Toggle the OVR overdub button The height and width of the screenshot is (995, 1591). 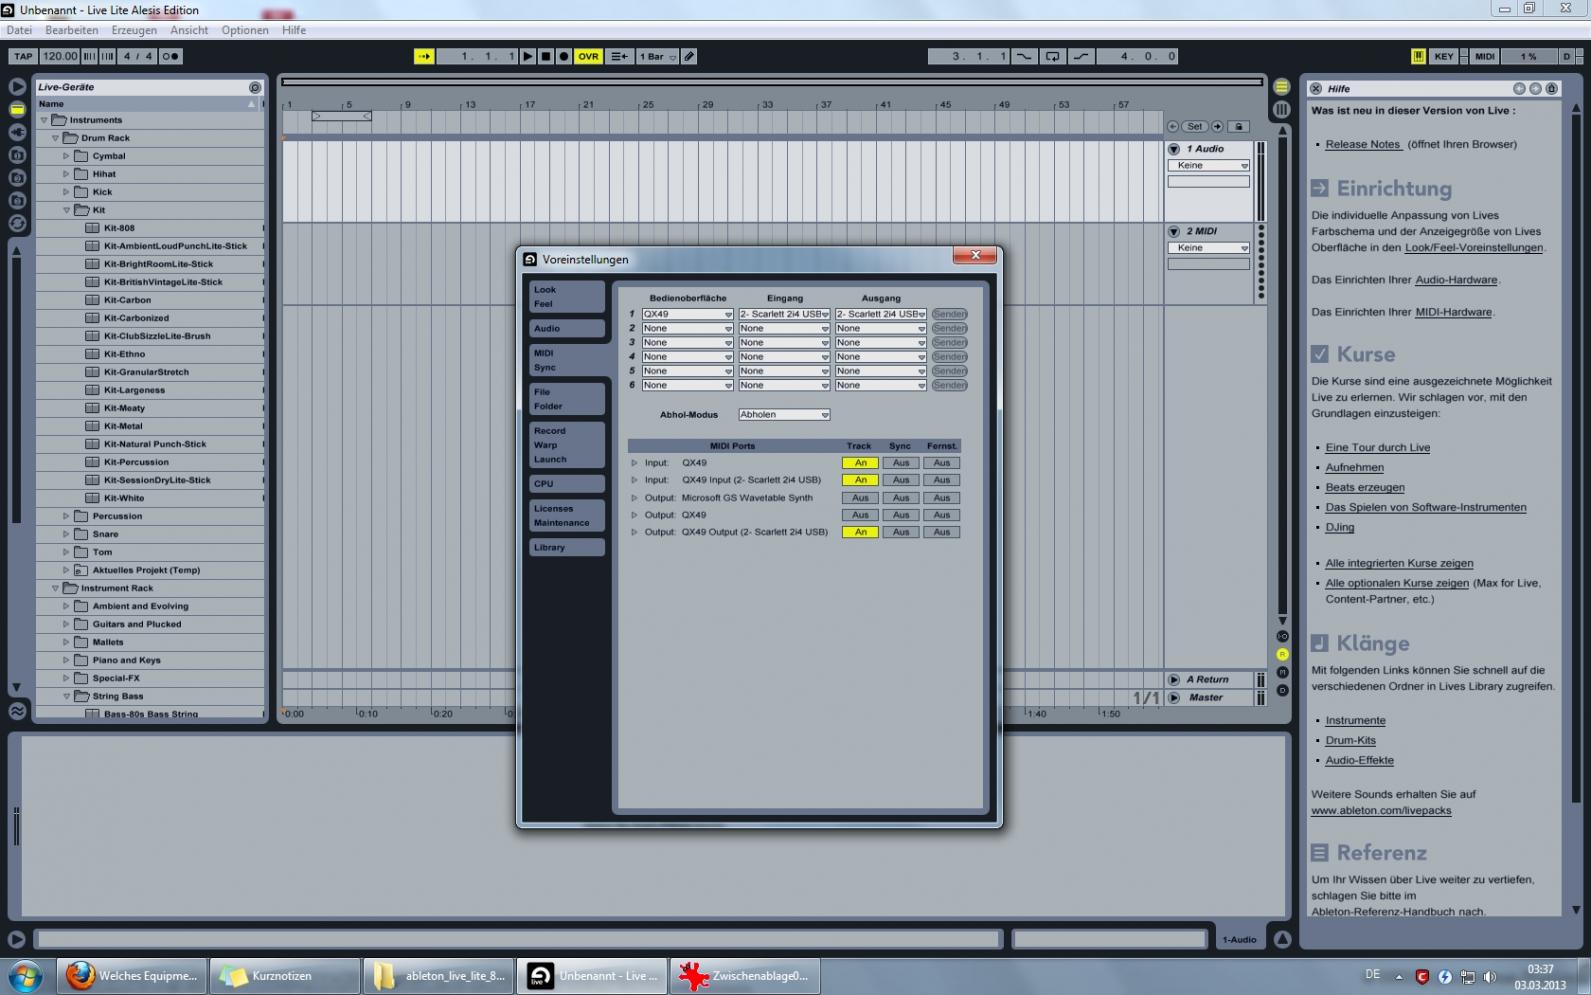(588, 56)
